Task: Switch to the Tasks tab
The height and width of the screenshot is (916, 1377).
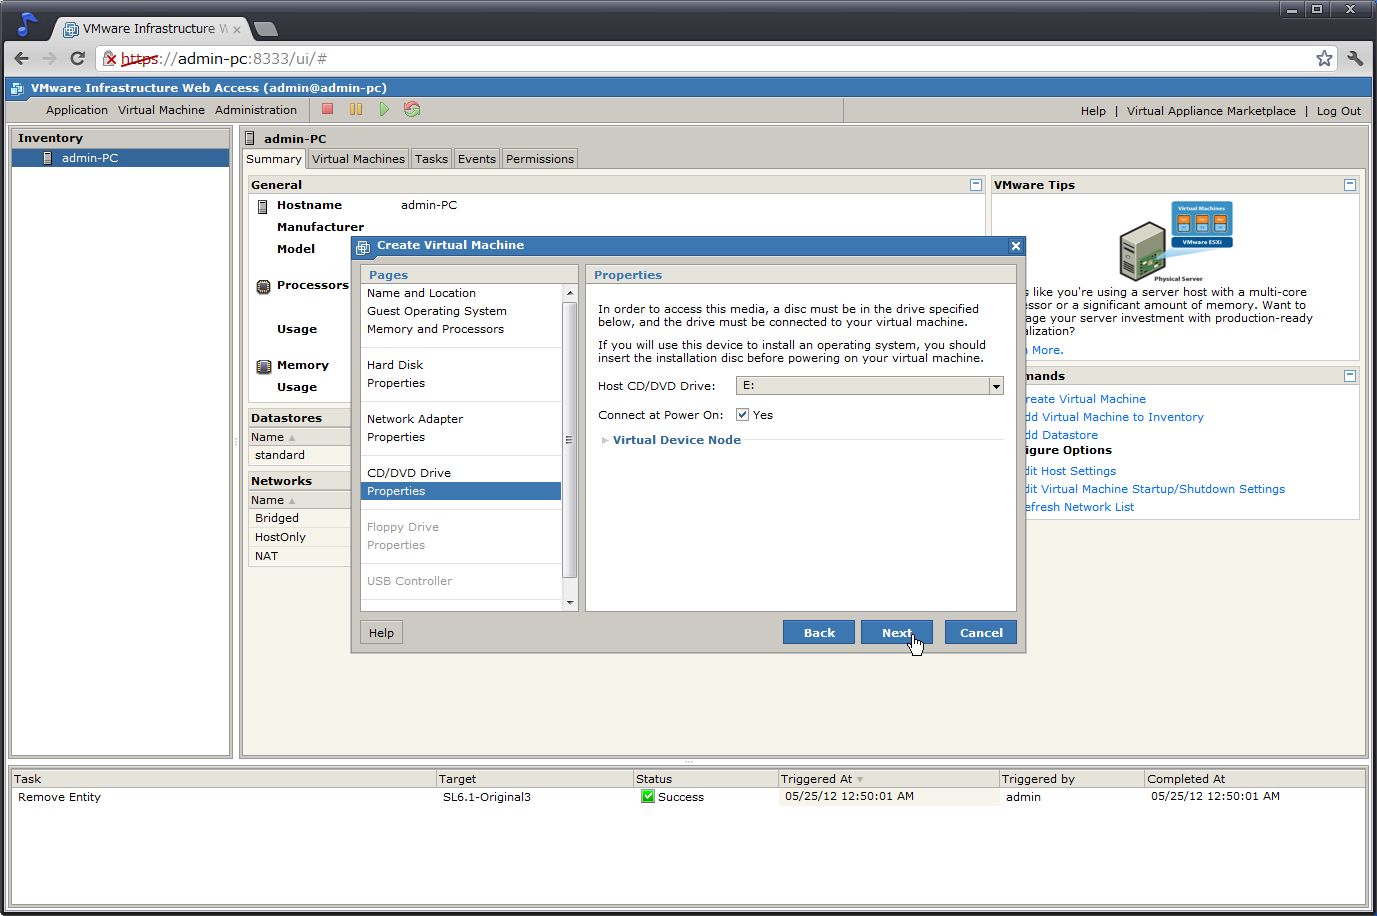Action: [431, 159]
